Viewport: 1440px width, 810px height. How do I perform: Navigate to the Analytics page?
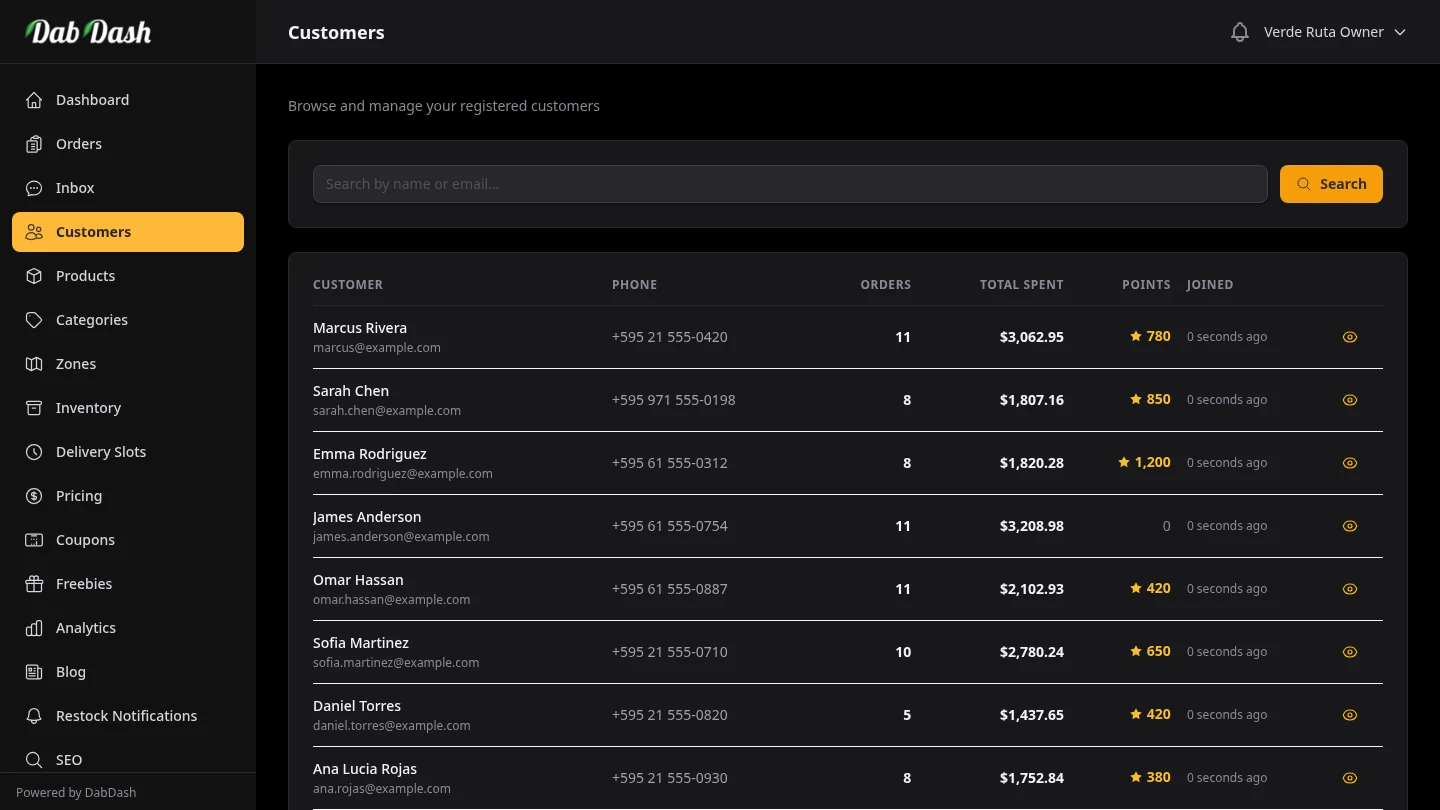85,627
